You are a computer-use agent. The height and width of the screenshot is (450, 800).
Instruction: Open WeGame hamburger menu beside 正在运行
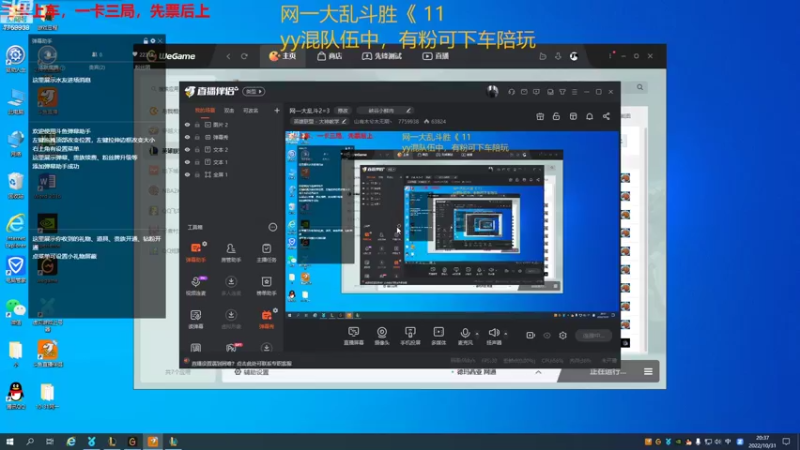click(x=648, y=372)
